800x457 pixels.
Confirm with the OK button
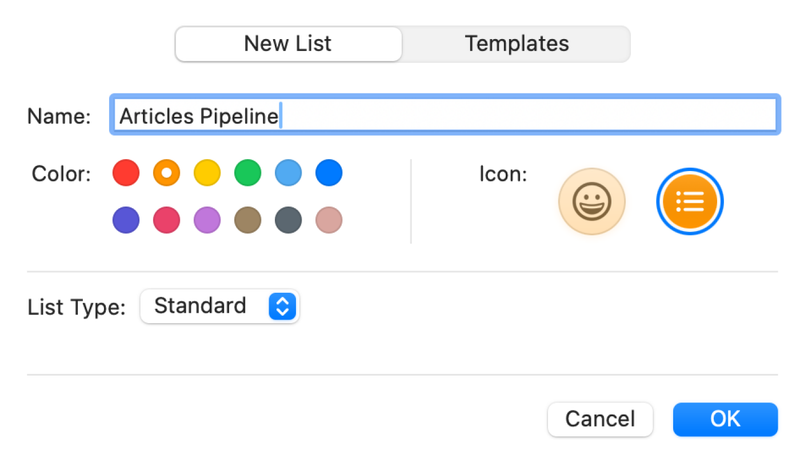(725, 419)
